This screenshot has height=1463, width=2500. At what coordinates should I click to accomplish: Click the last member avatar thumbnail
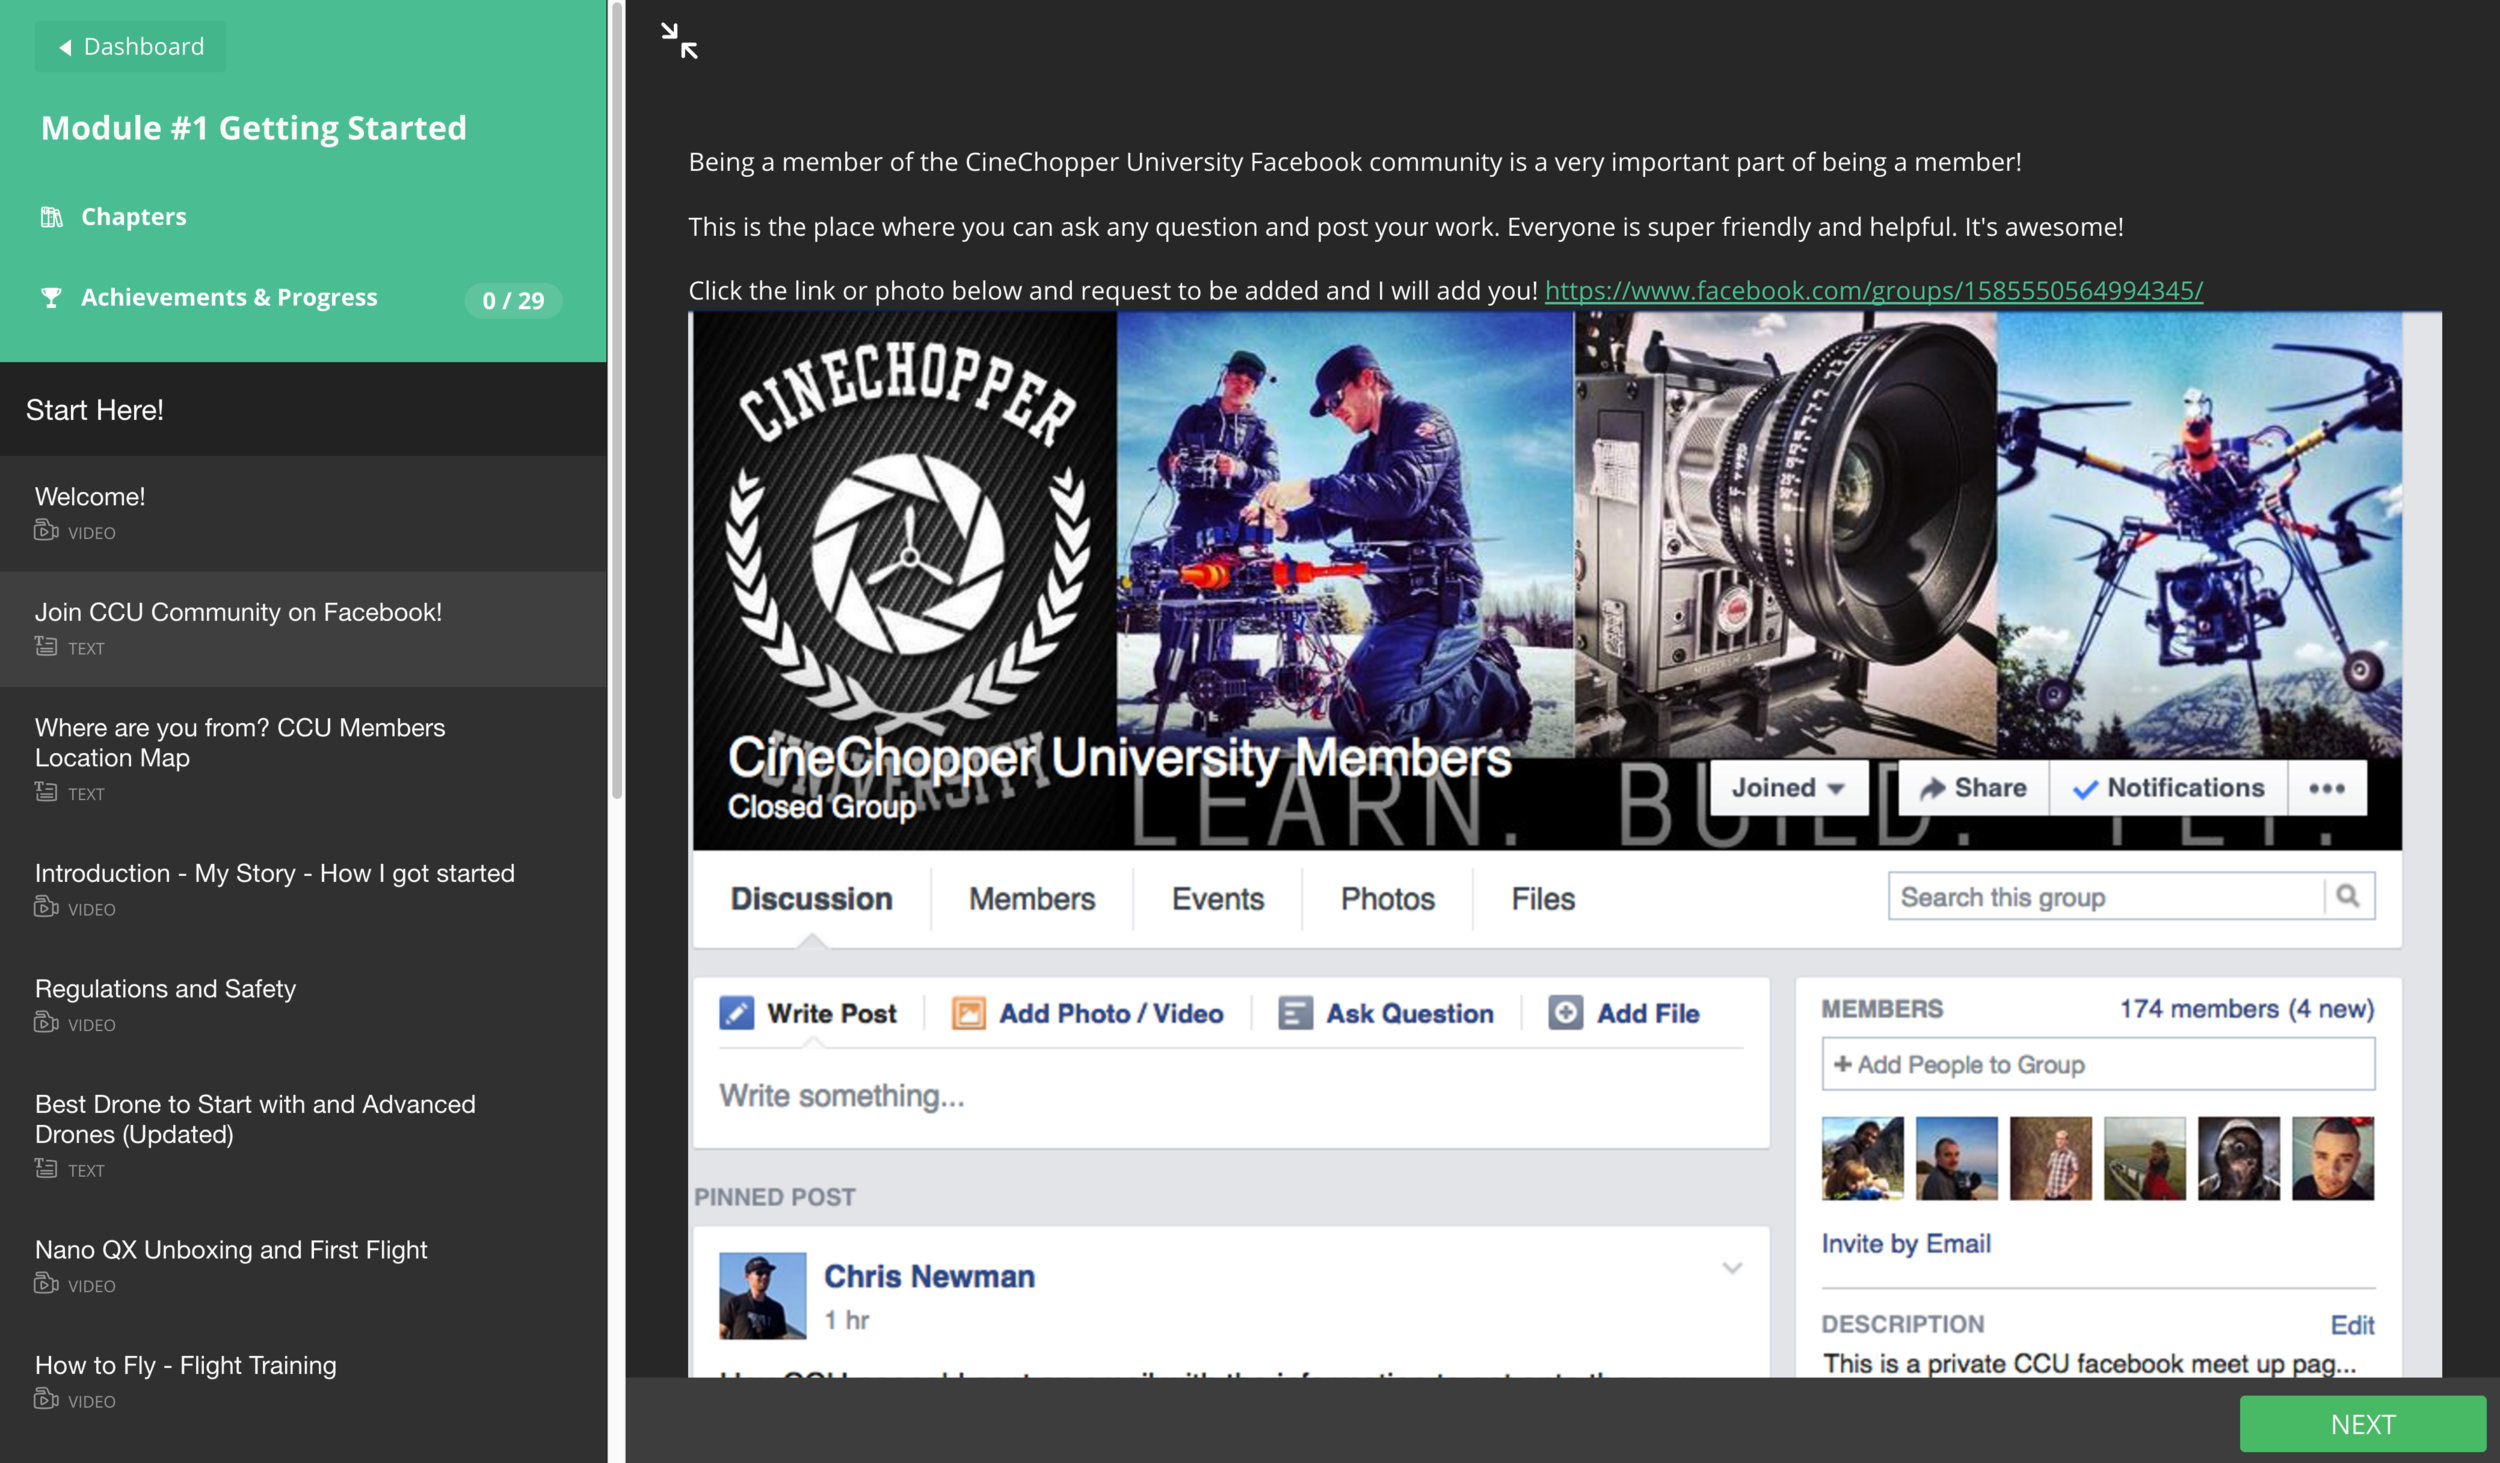click(x=2332, y=1158)
